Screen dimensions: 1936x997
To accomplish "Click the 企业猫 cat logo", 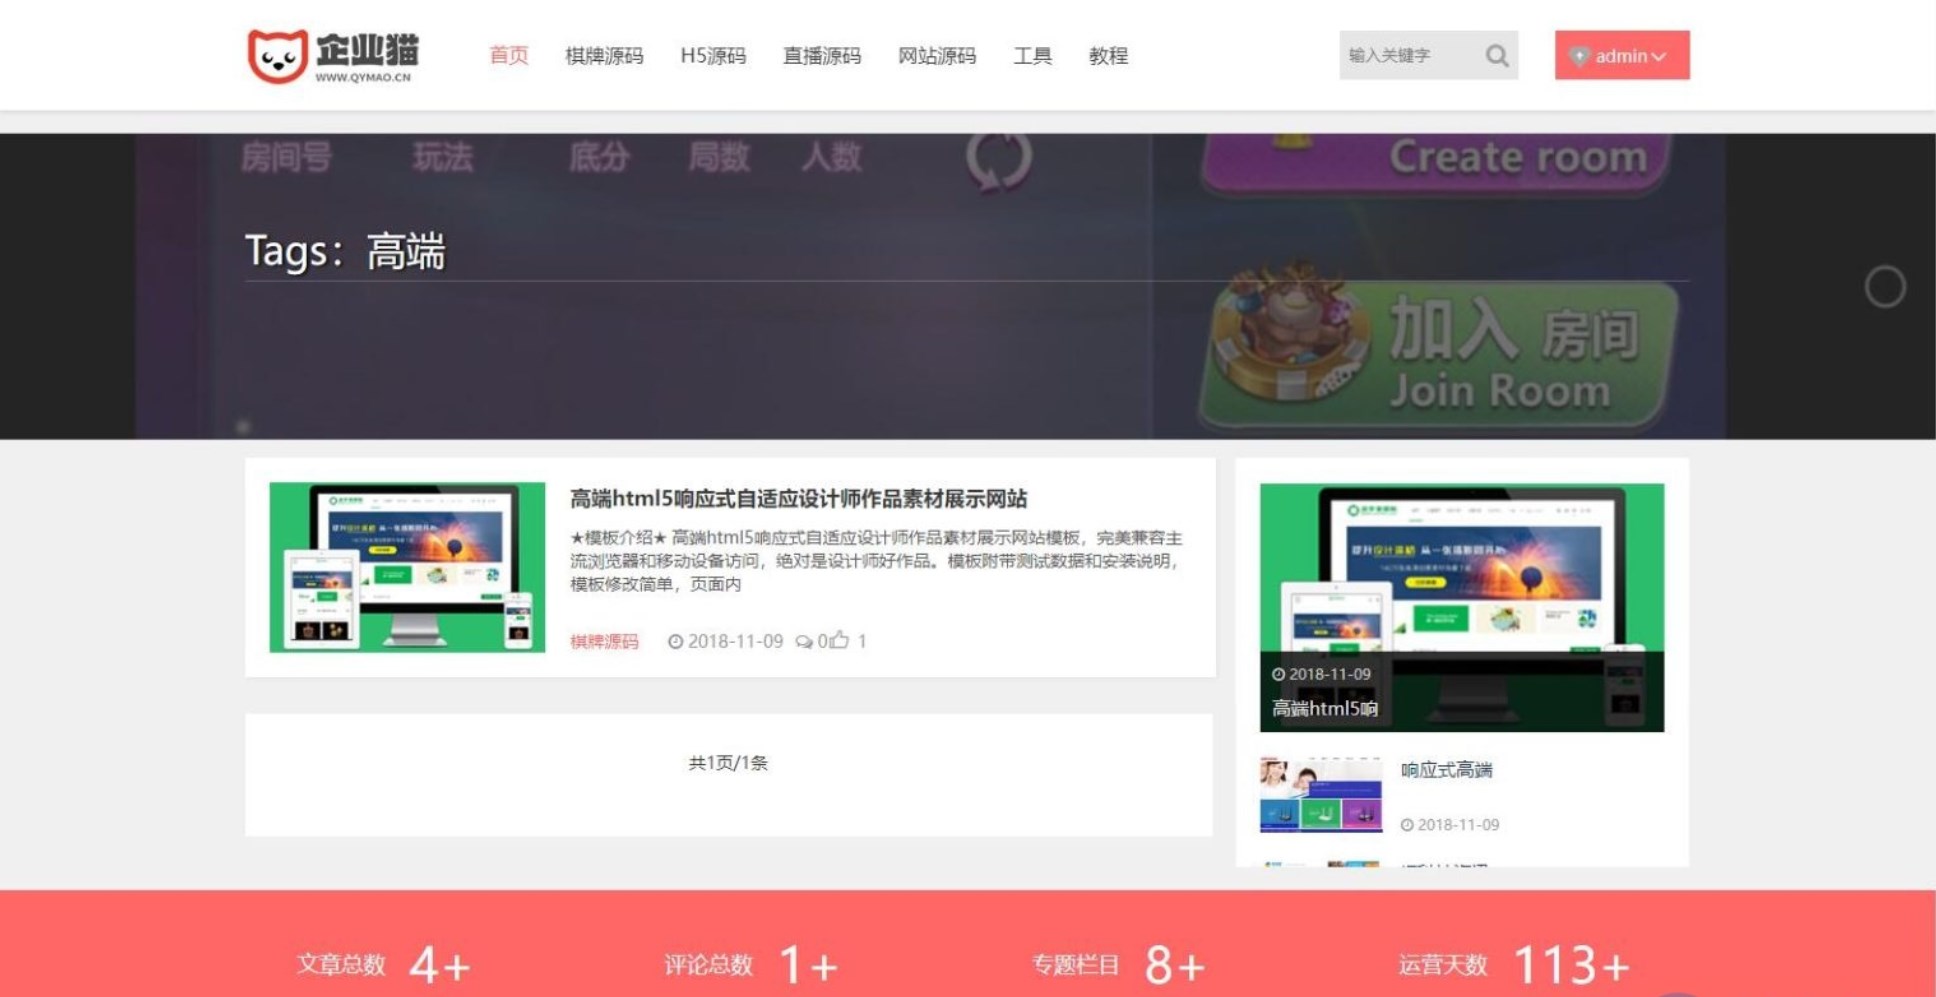I will pos(333,56).
